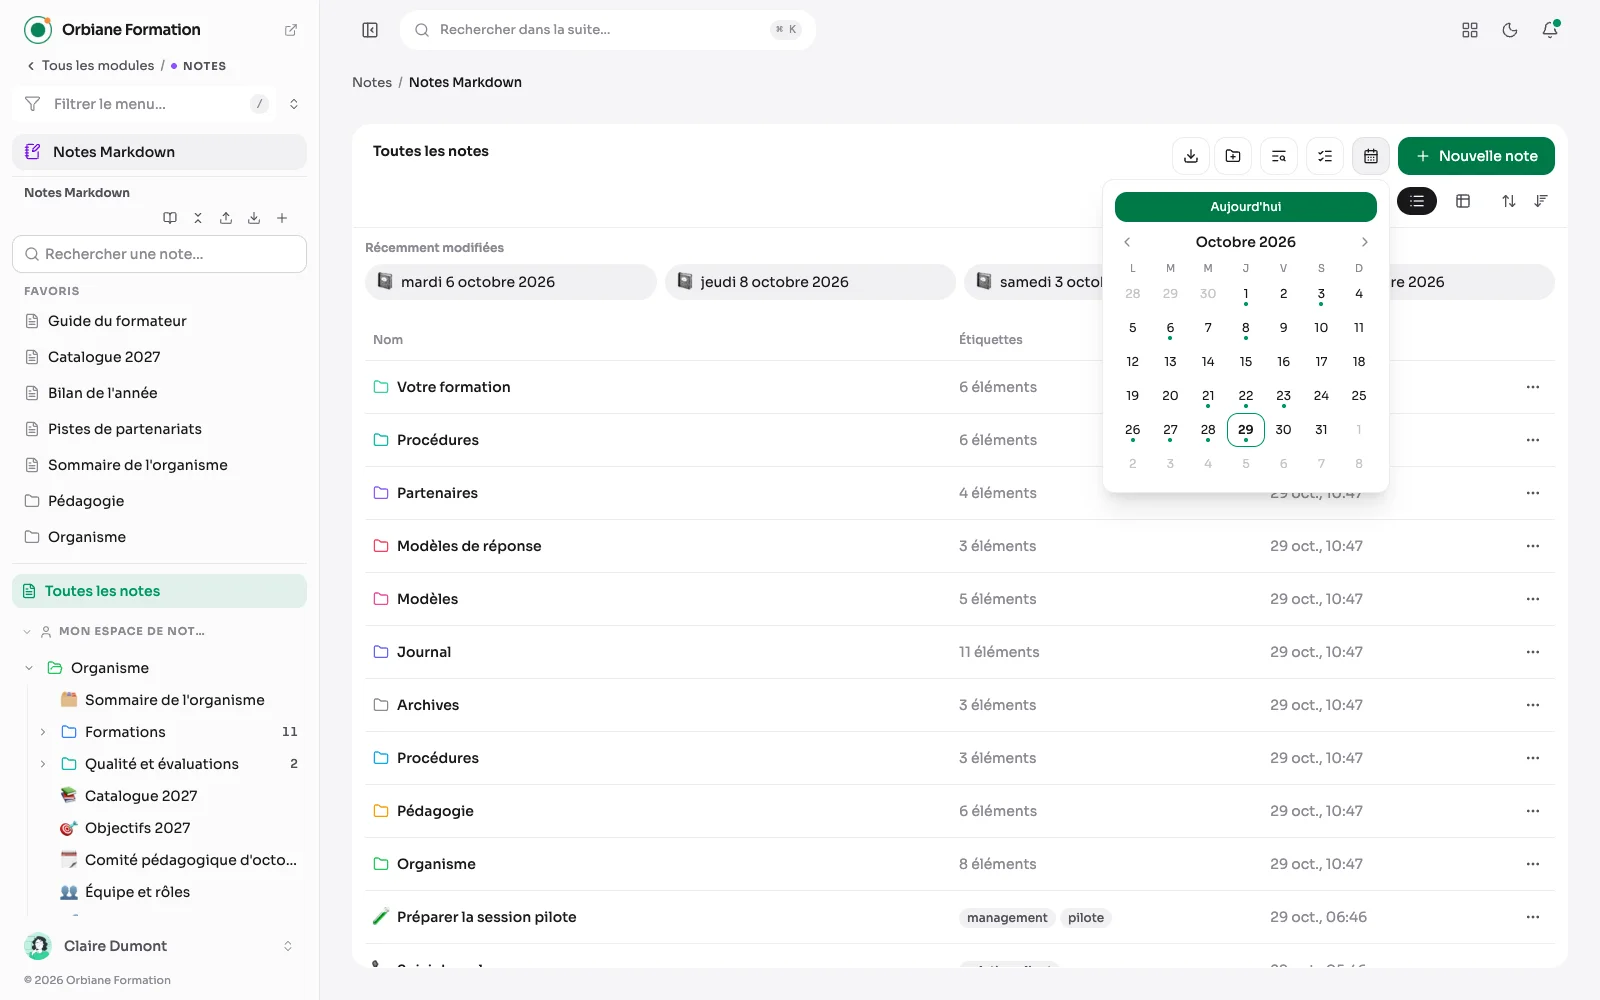The image size is (1600, 1000).
Task: Open the apps grid icon in top bar
Action: point(1470,30)
